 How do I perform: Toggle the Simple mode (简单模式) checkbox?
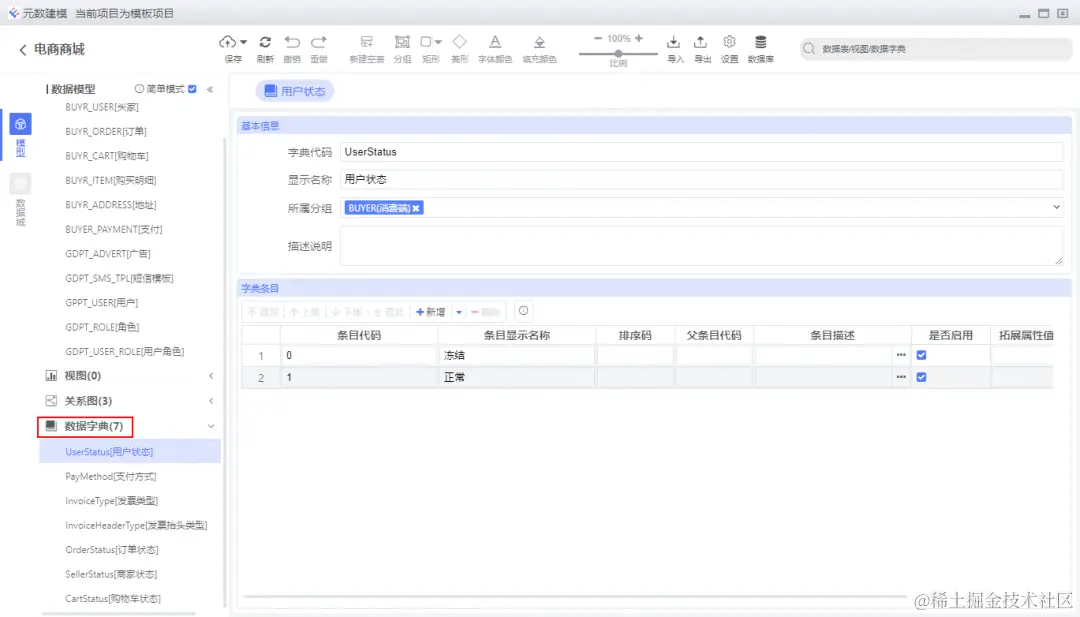click(x=192, y=89)
